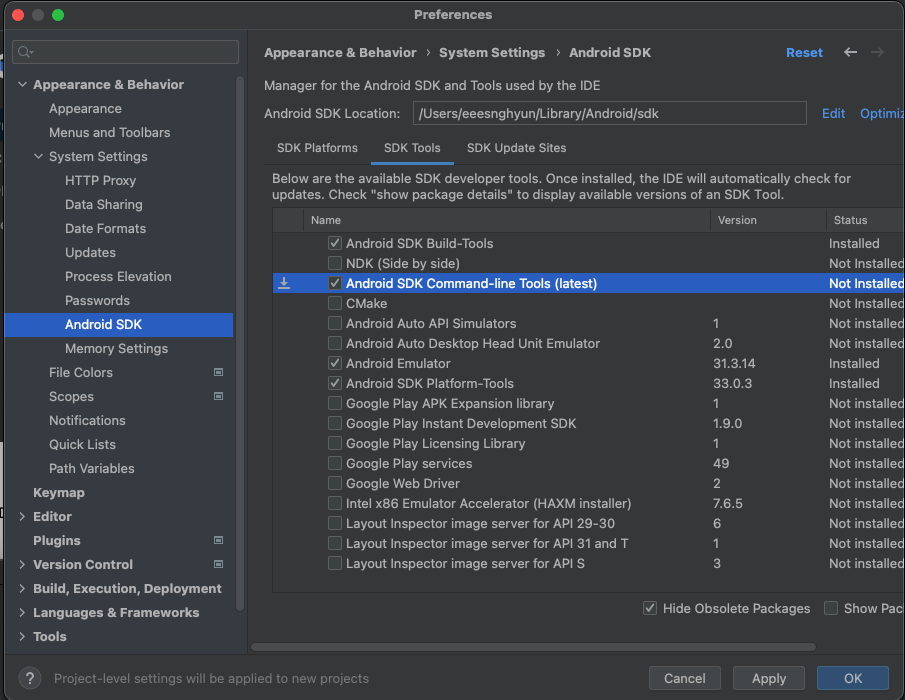This screenshot has width=905, height=700.
Task: Expand Build, Execution, Deployment section
Action: pos(23,589)
